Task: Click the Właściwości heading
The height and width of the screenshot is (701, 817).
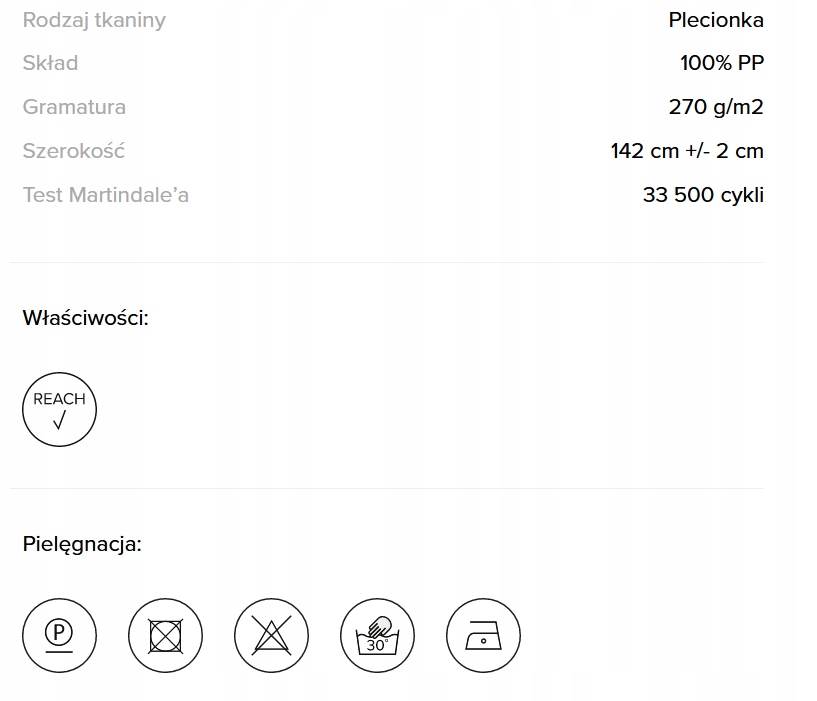Action: coord(85,318)
